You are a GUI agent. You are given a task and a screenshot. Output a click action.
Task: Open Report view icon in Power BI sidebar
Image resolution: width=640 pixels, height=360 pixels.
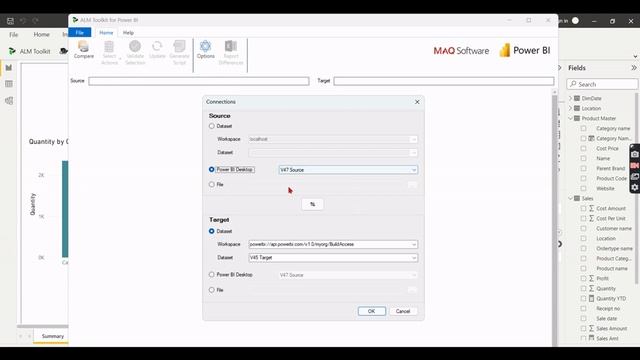click(x=9, y=68)
